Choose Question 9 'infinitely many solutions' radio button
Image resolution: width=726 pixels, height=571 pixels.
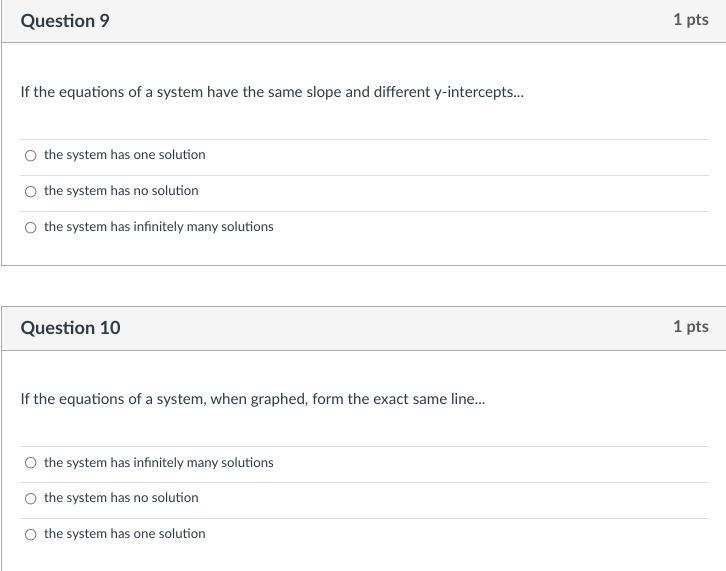[30, 227]
